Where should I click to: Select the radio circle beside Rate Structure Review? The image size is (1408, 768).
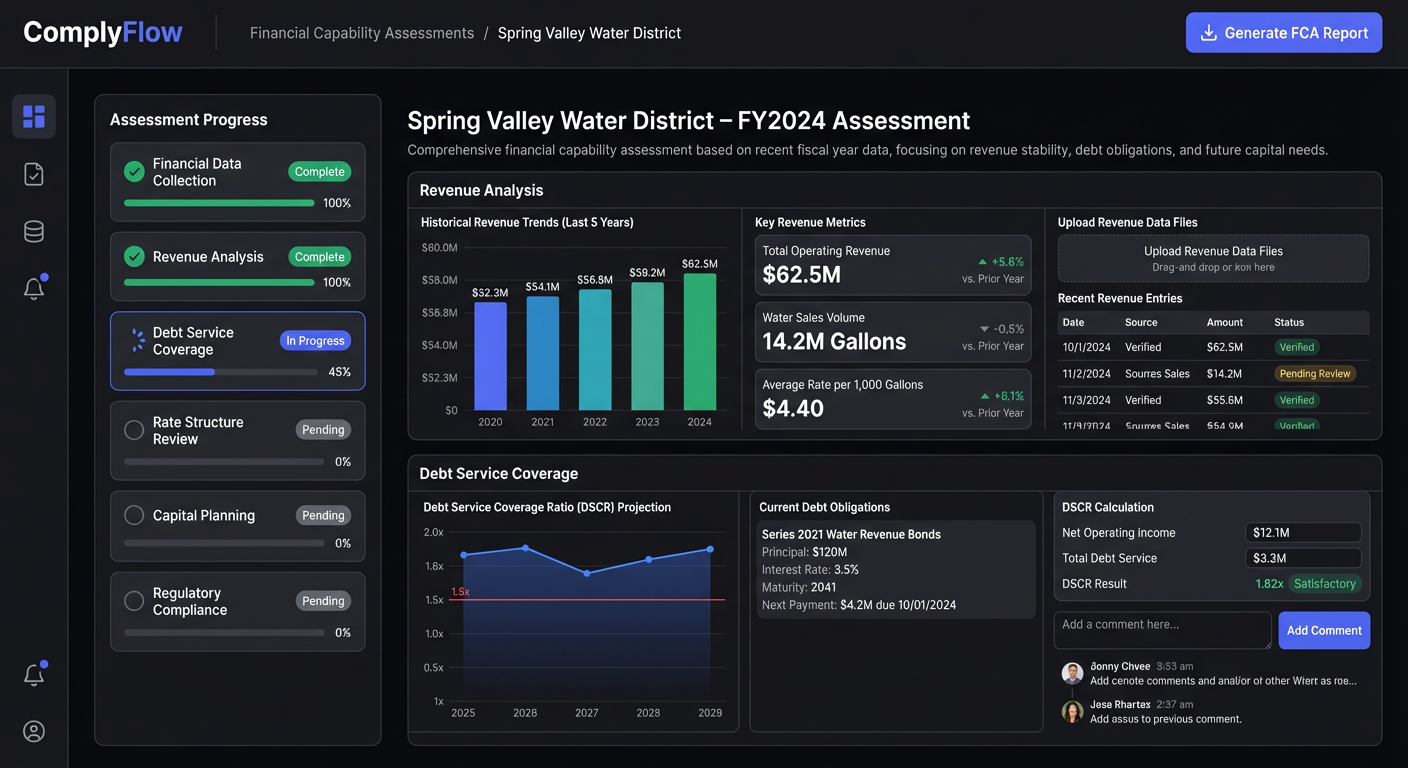point(134,430)
